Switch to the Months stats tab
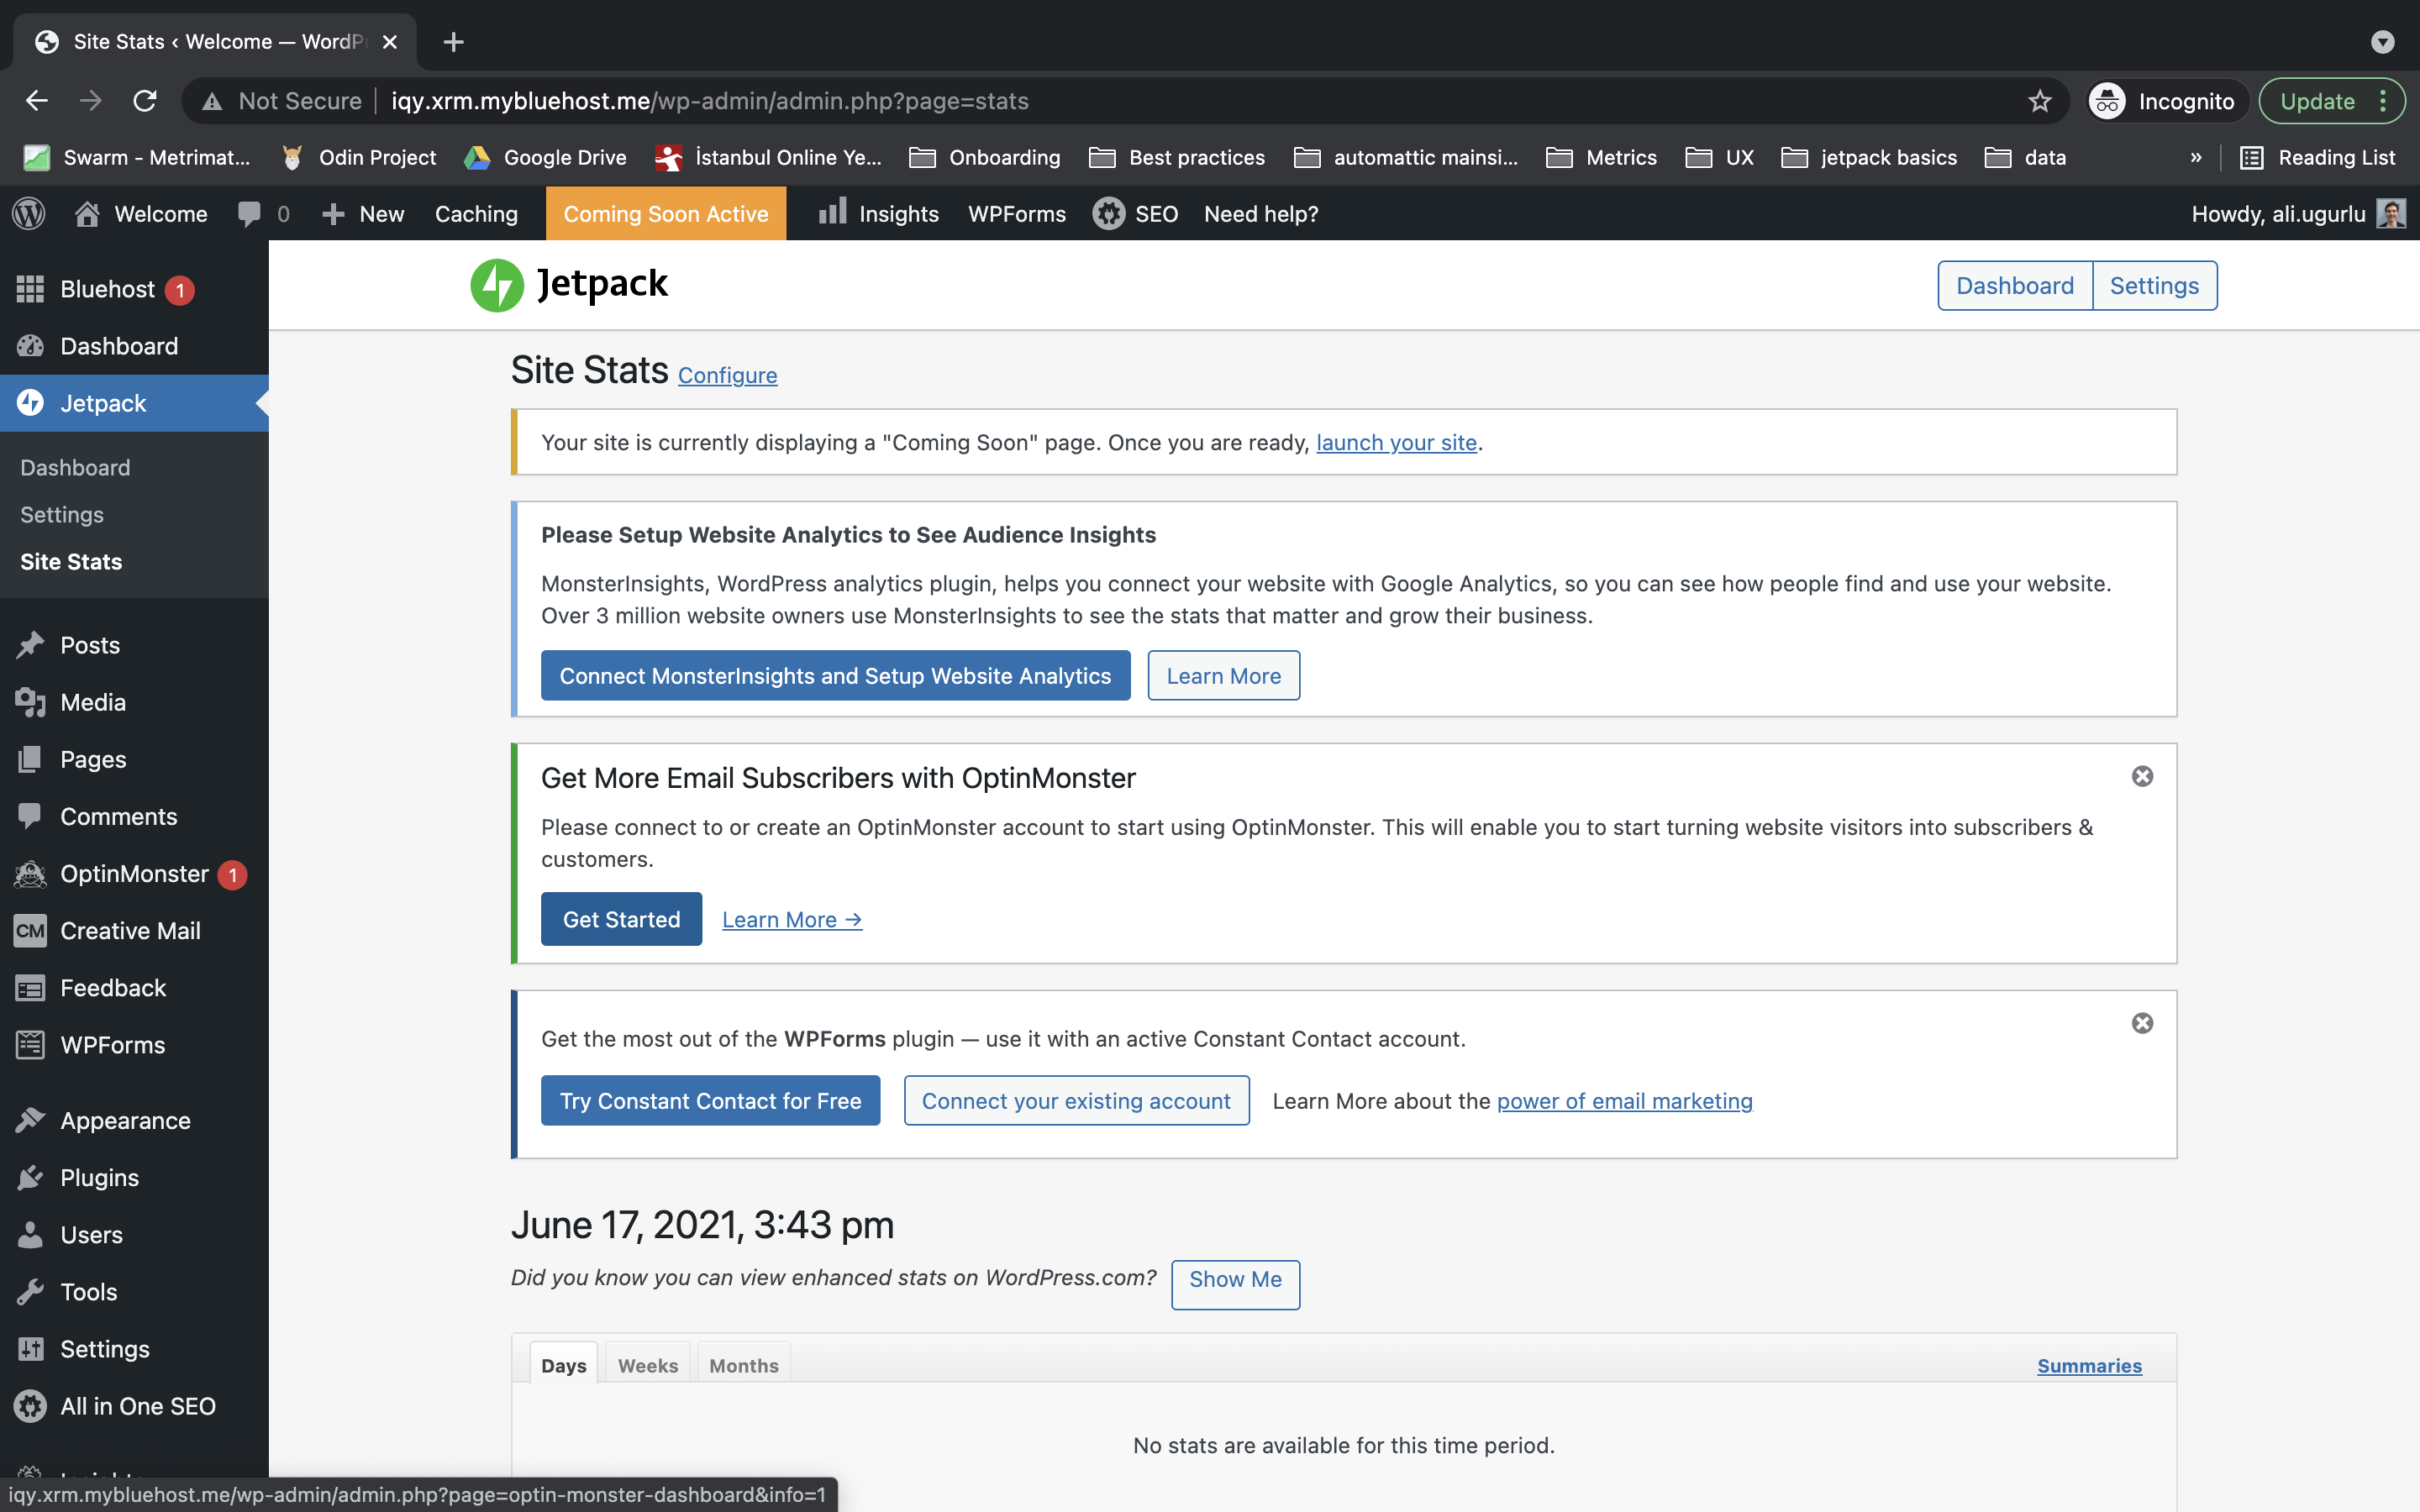Image resolution: width=2420 pixels, height=1512 pixels. tap(744, 1364)
